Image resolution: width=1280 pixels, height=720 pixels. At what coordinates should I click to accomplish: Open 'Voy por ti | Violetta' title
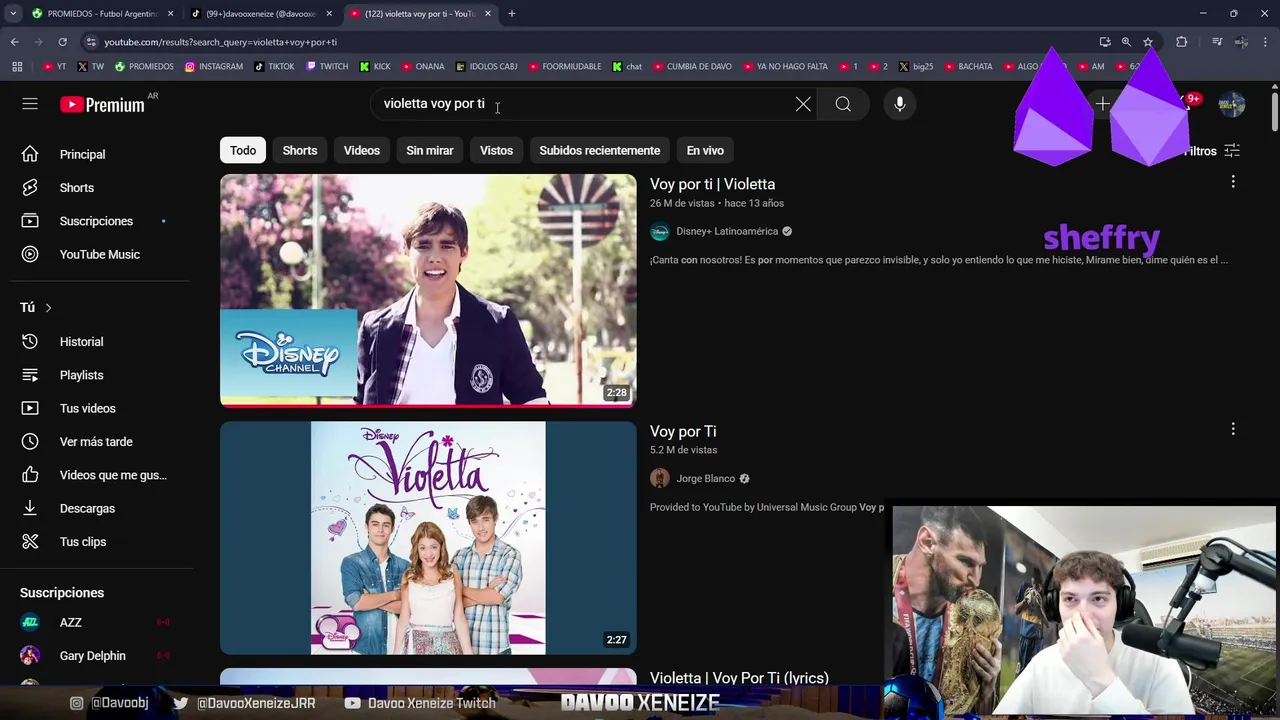(712, 184)
